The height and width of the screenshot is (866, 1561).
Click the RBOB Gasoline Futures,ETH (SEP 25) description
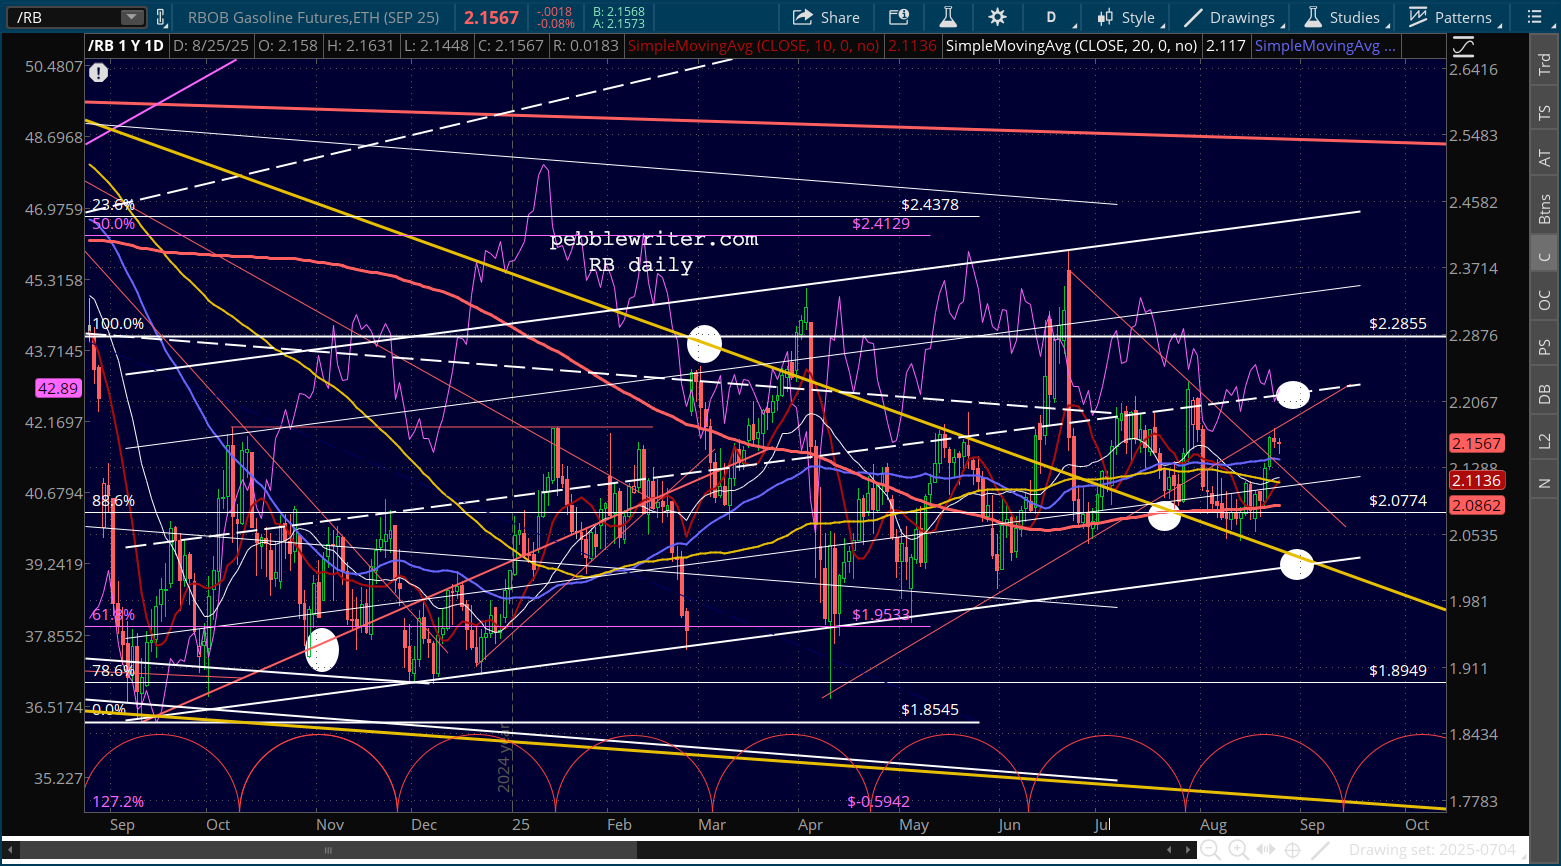point(313,17)
